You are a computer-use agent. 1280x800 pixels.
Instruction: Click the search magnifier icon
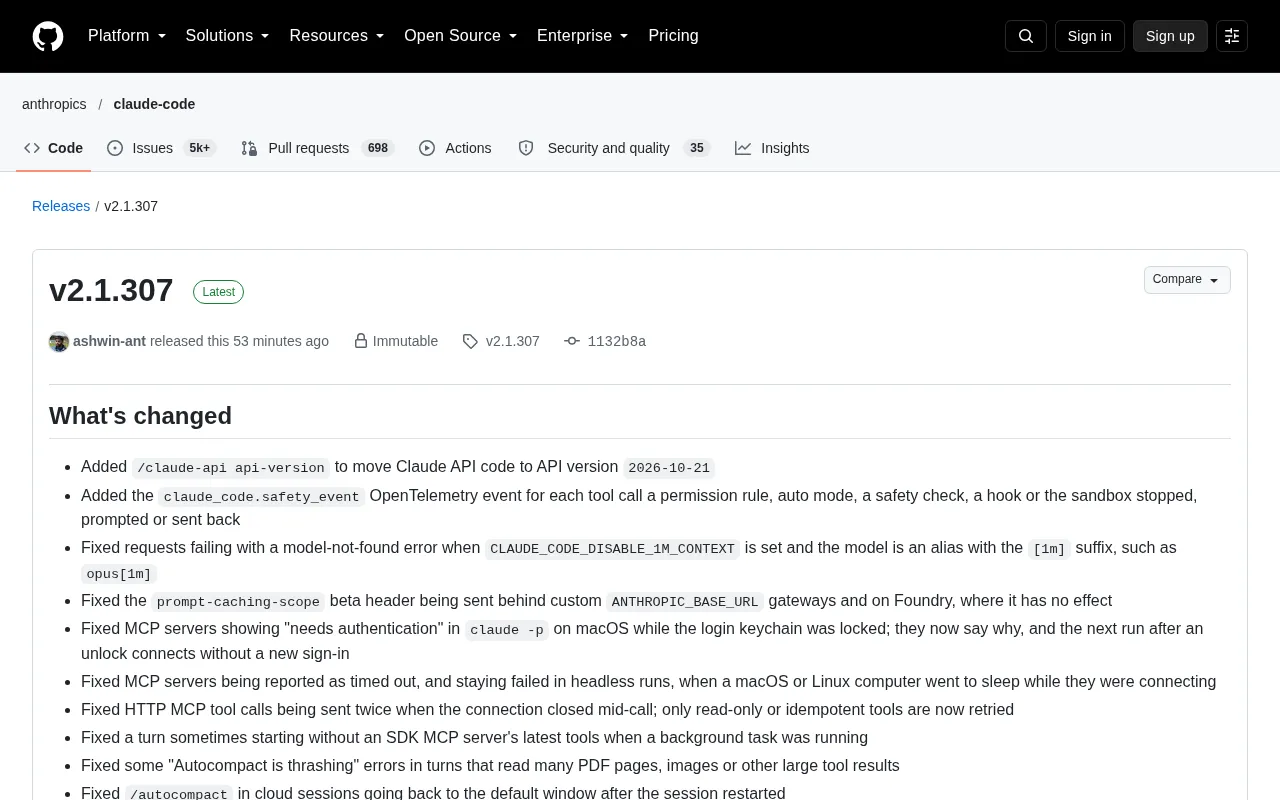point(1026,36)
